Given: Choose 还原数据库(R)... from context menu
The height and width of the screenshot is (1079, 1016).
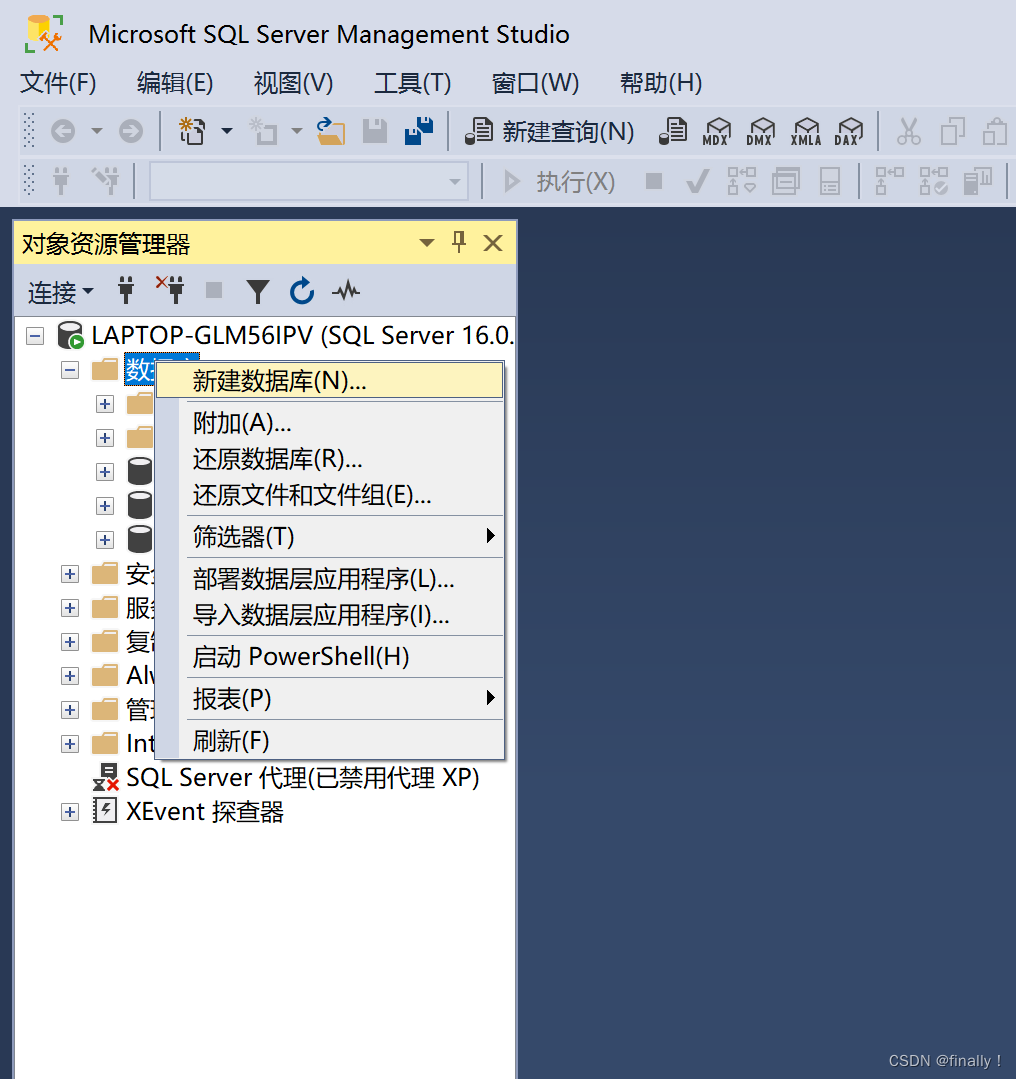Looking at the screenshot, I should click(330, 459).
